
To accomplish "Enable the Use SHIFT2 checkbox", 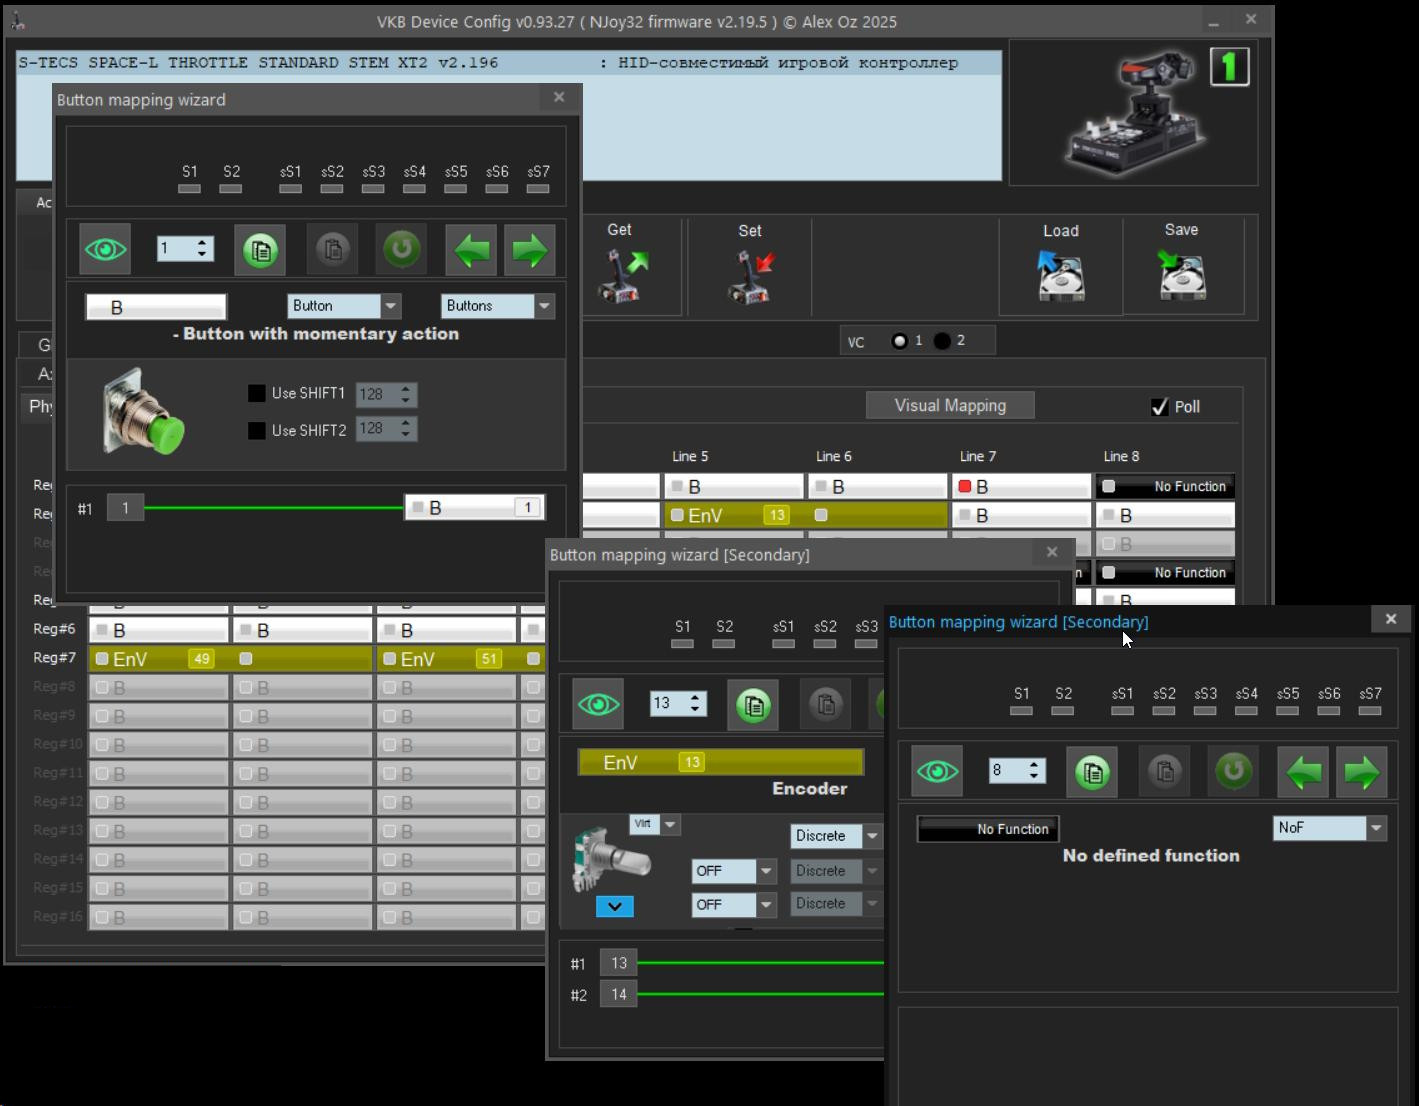I will point(257,430).
